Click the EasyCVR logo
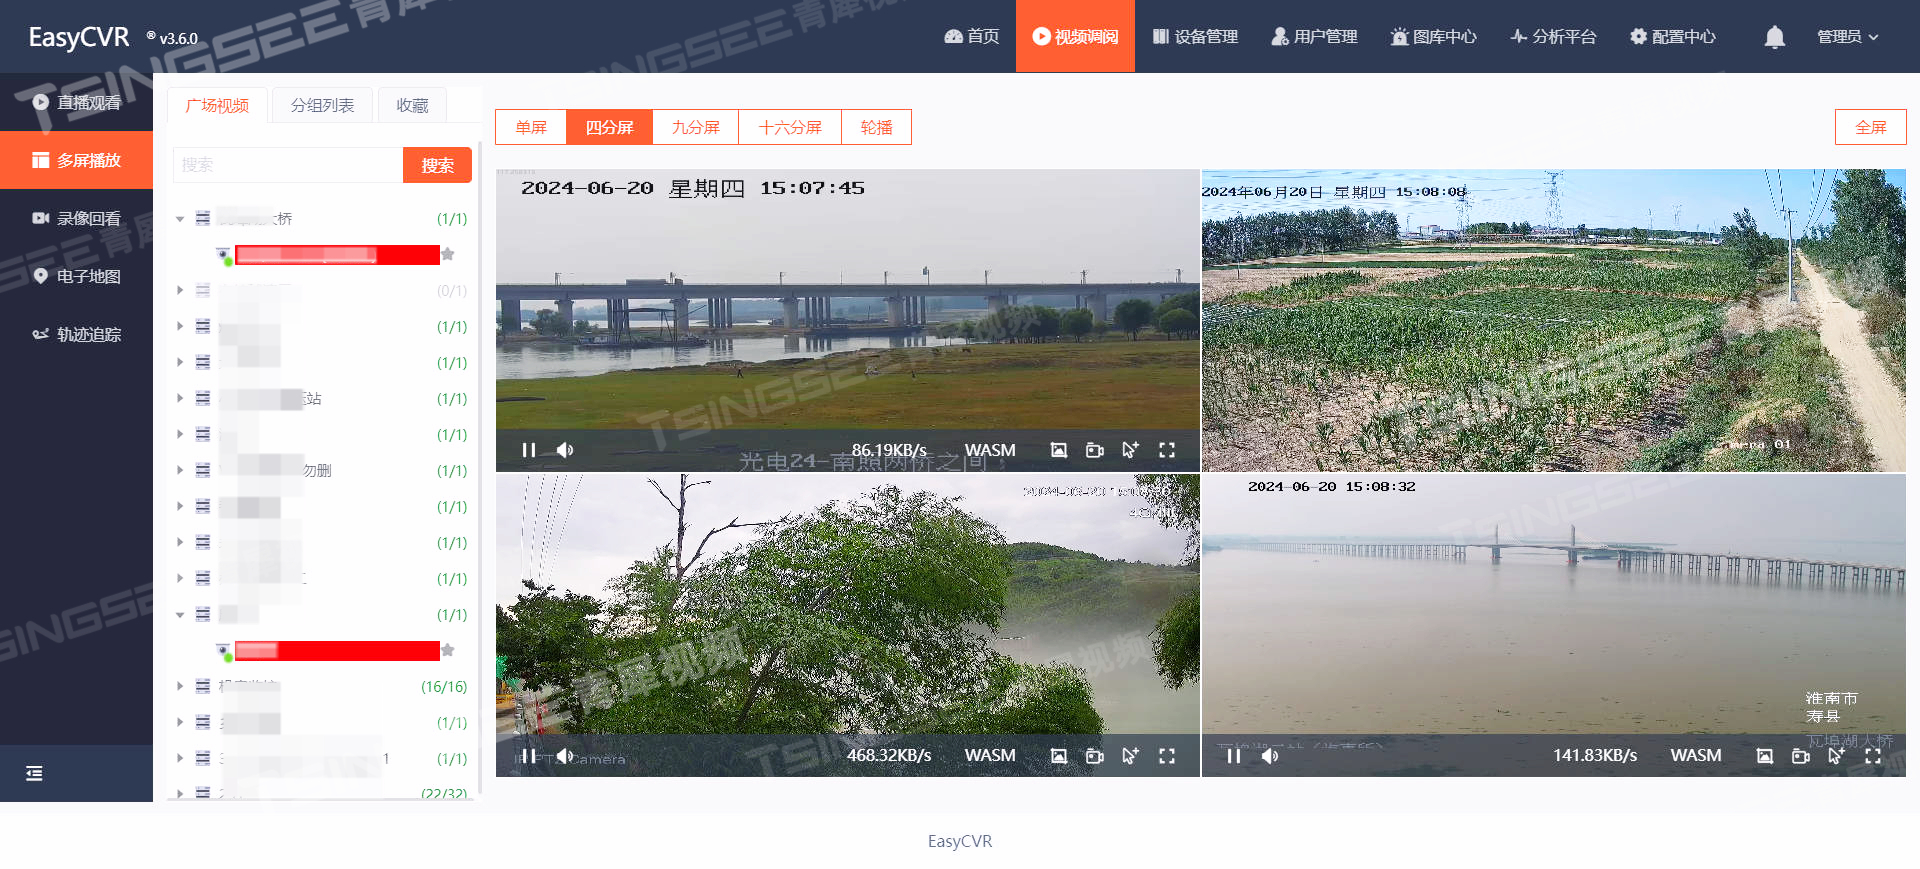The image size is (1920, 869). point(79,37)
